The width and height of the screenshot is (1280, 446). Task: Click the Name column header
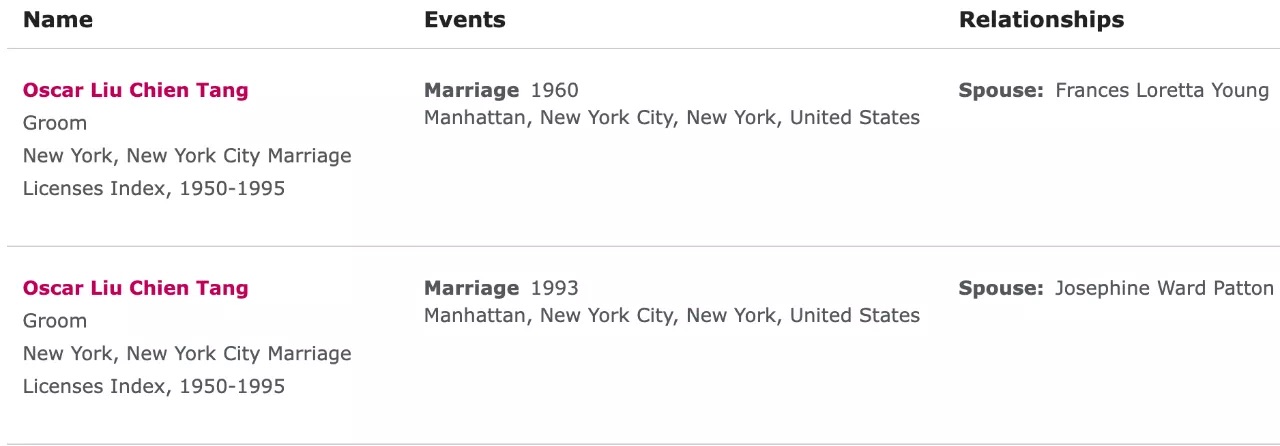57,19
